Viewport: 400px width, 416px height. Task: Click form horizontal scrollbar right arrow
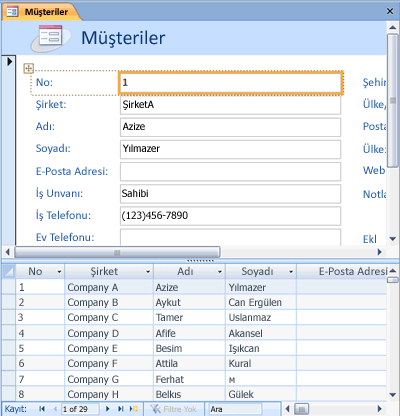[379, 252]
